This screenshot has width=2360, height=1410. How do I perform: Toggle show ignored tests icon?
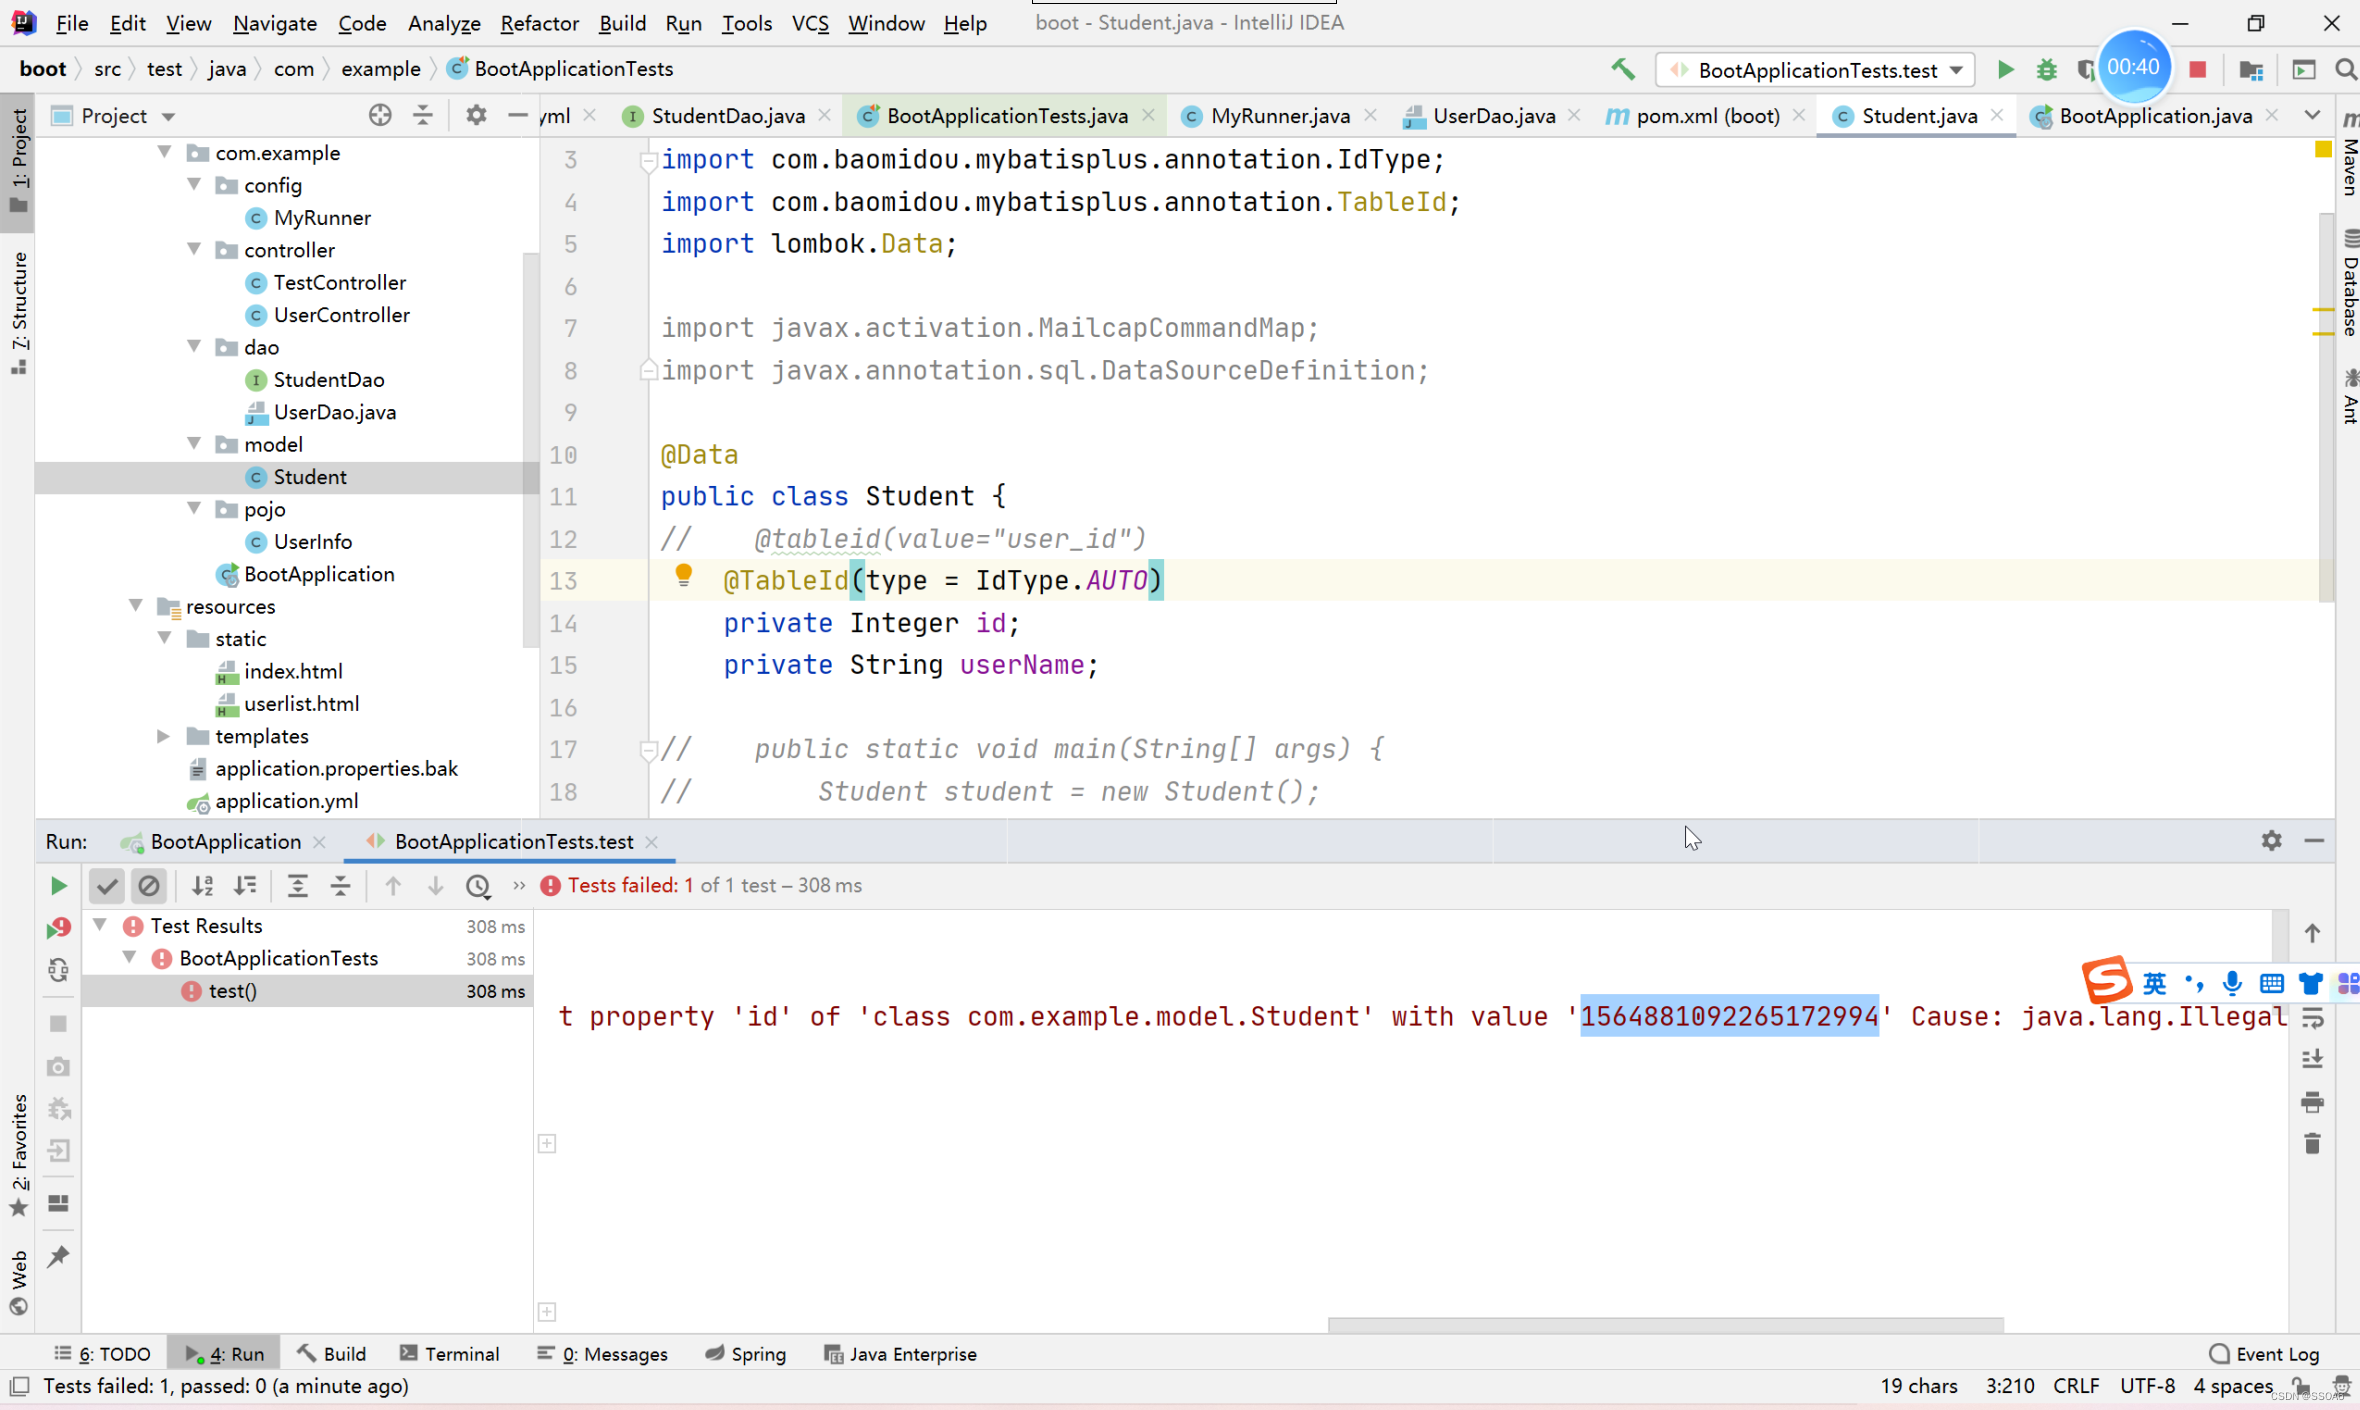tap(149, 885)
